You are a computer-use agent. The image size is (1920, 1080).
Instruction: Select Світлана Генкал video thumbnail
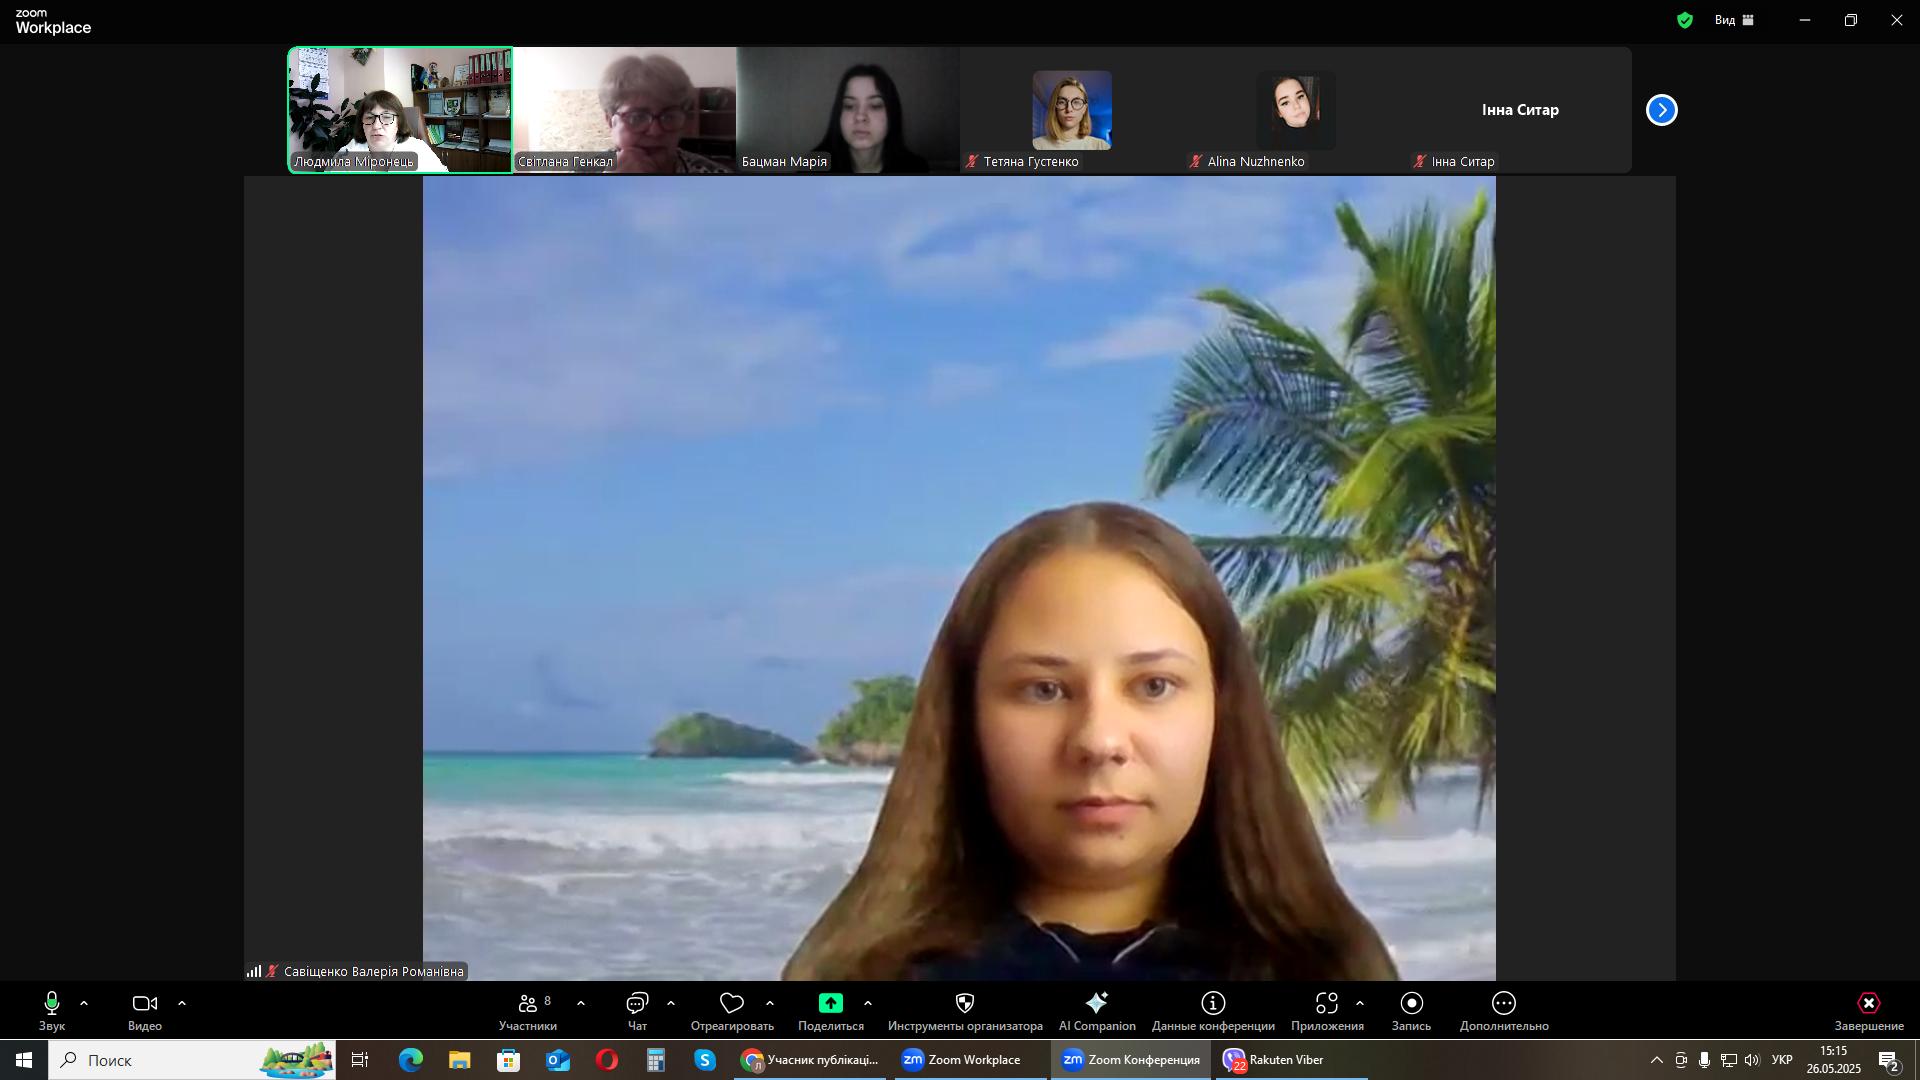625,110
